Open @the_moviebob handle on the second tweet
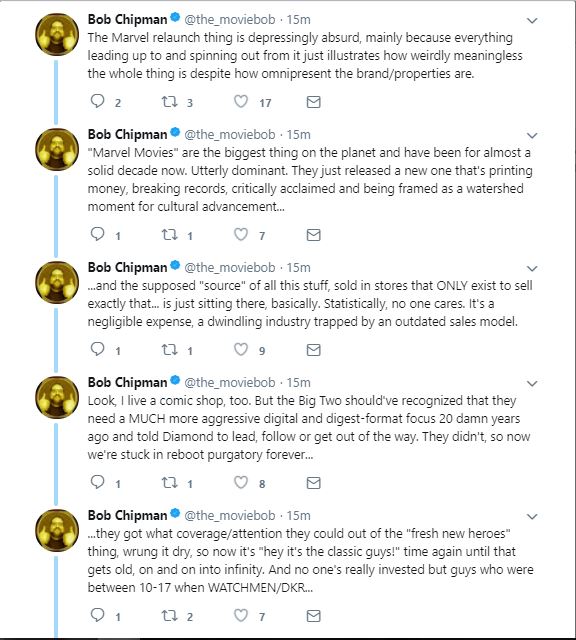The width and height of the screenshot is (576, 640). [230, 134]
